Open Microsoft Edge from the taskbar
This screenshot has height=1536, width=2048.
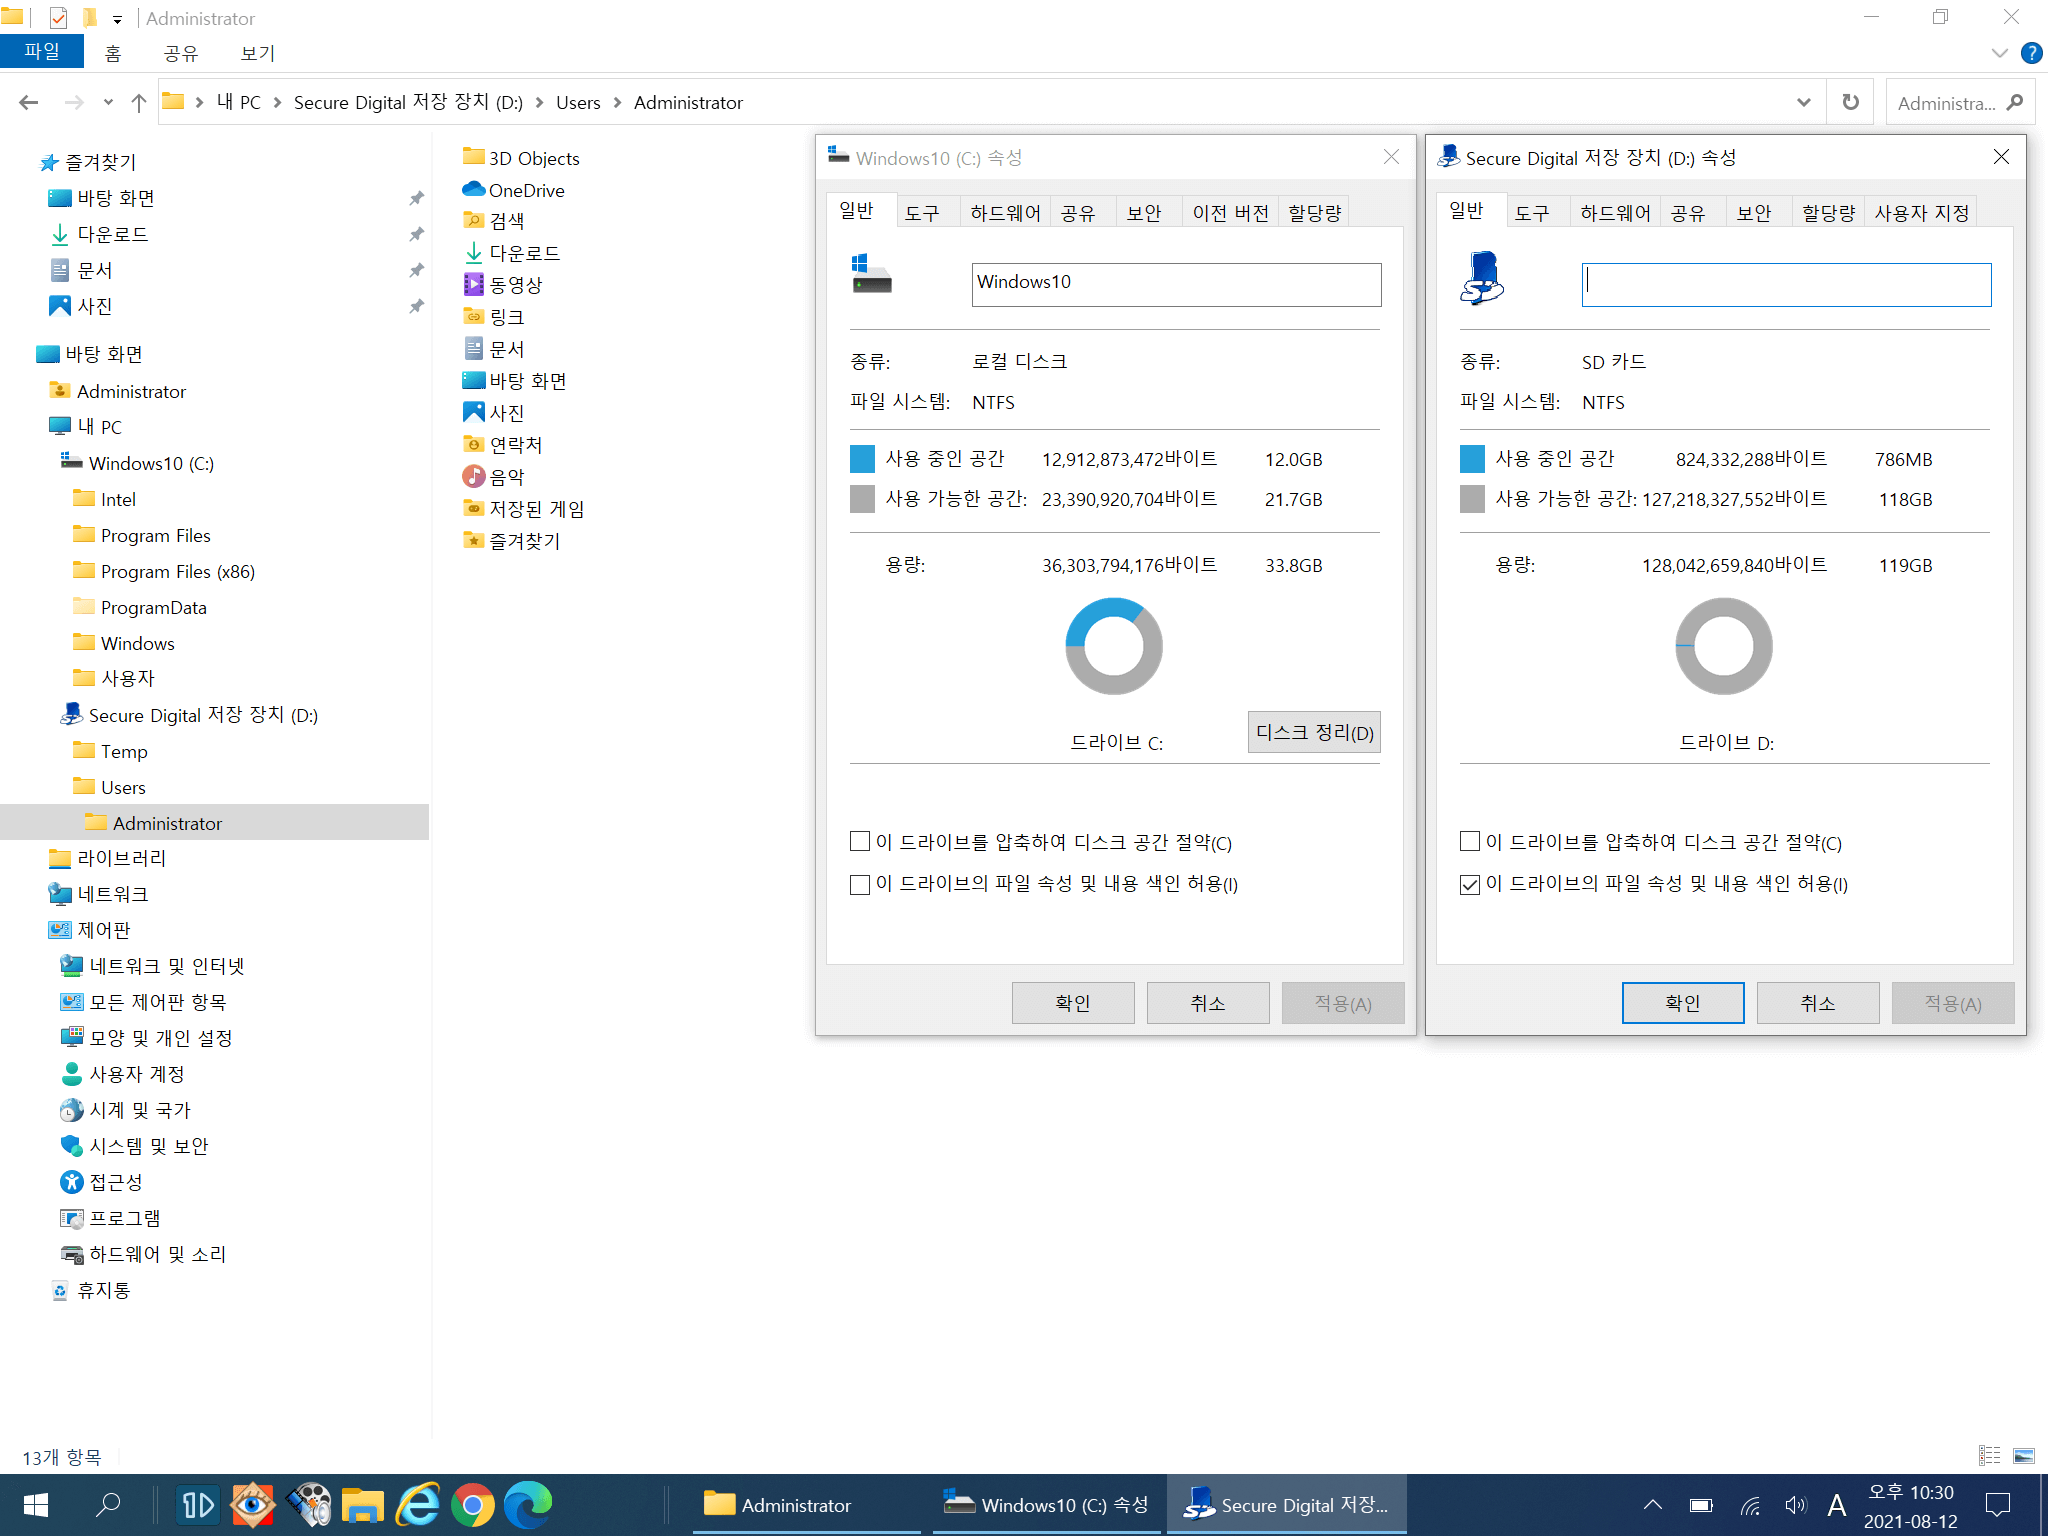click(528, 1505)
